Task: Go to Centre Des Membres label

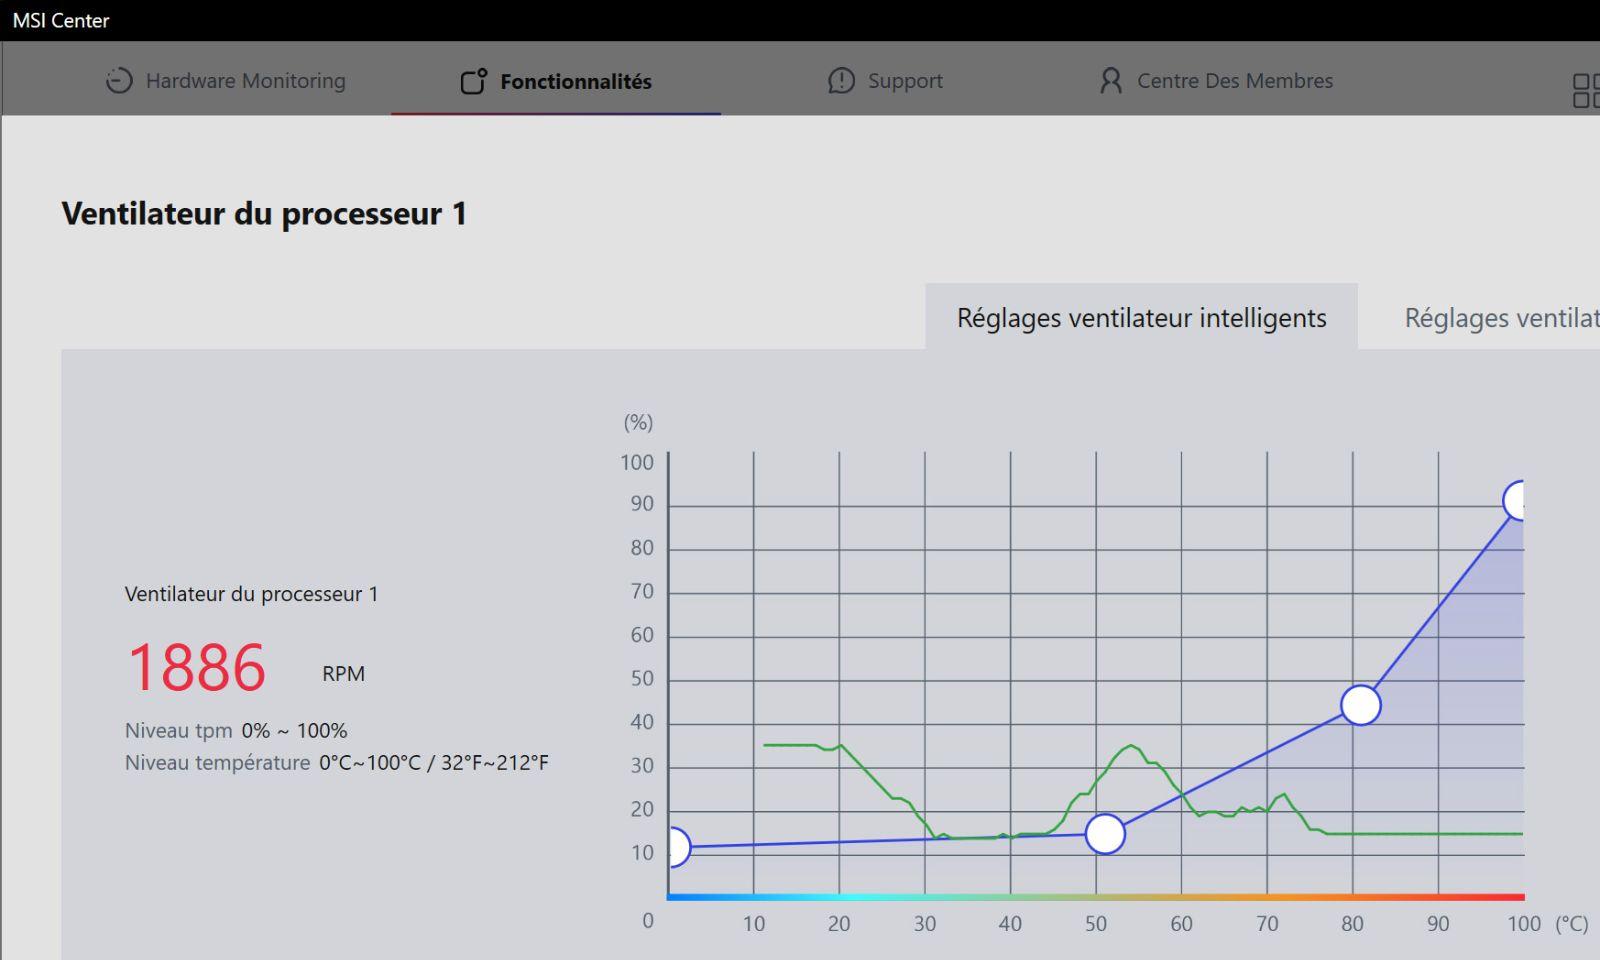Action: tap(1234, 81)
